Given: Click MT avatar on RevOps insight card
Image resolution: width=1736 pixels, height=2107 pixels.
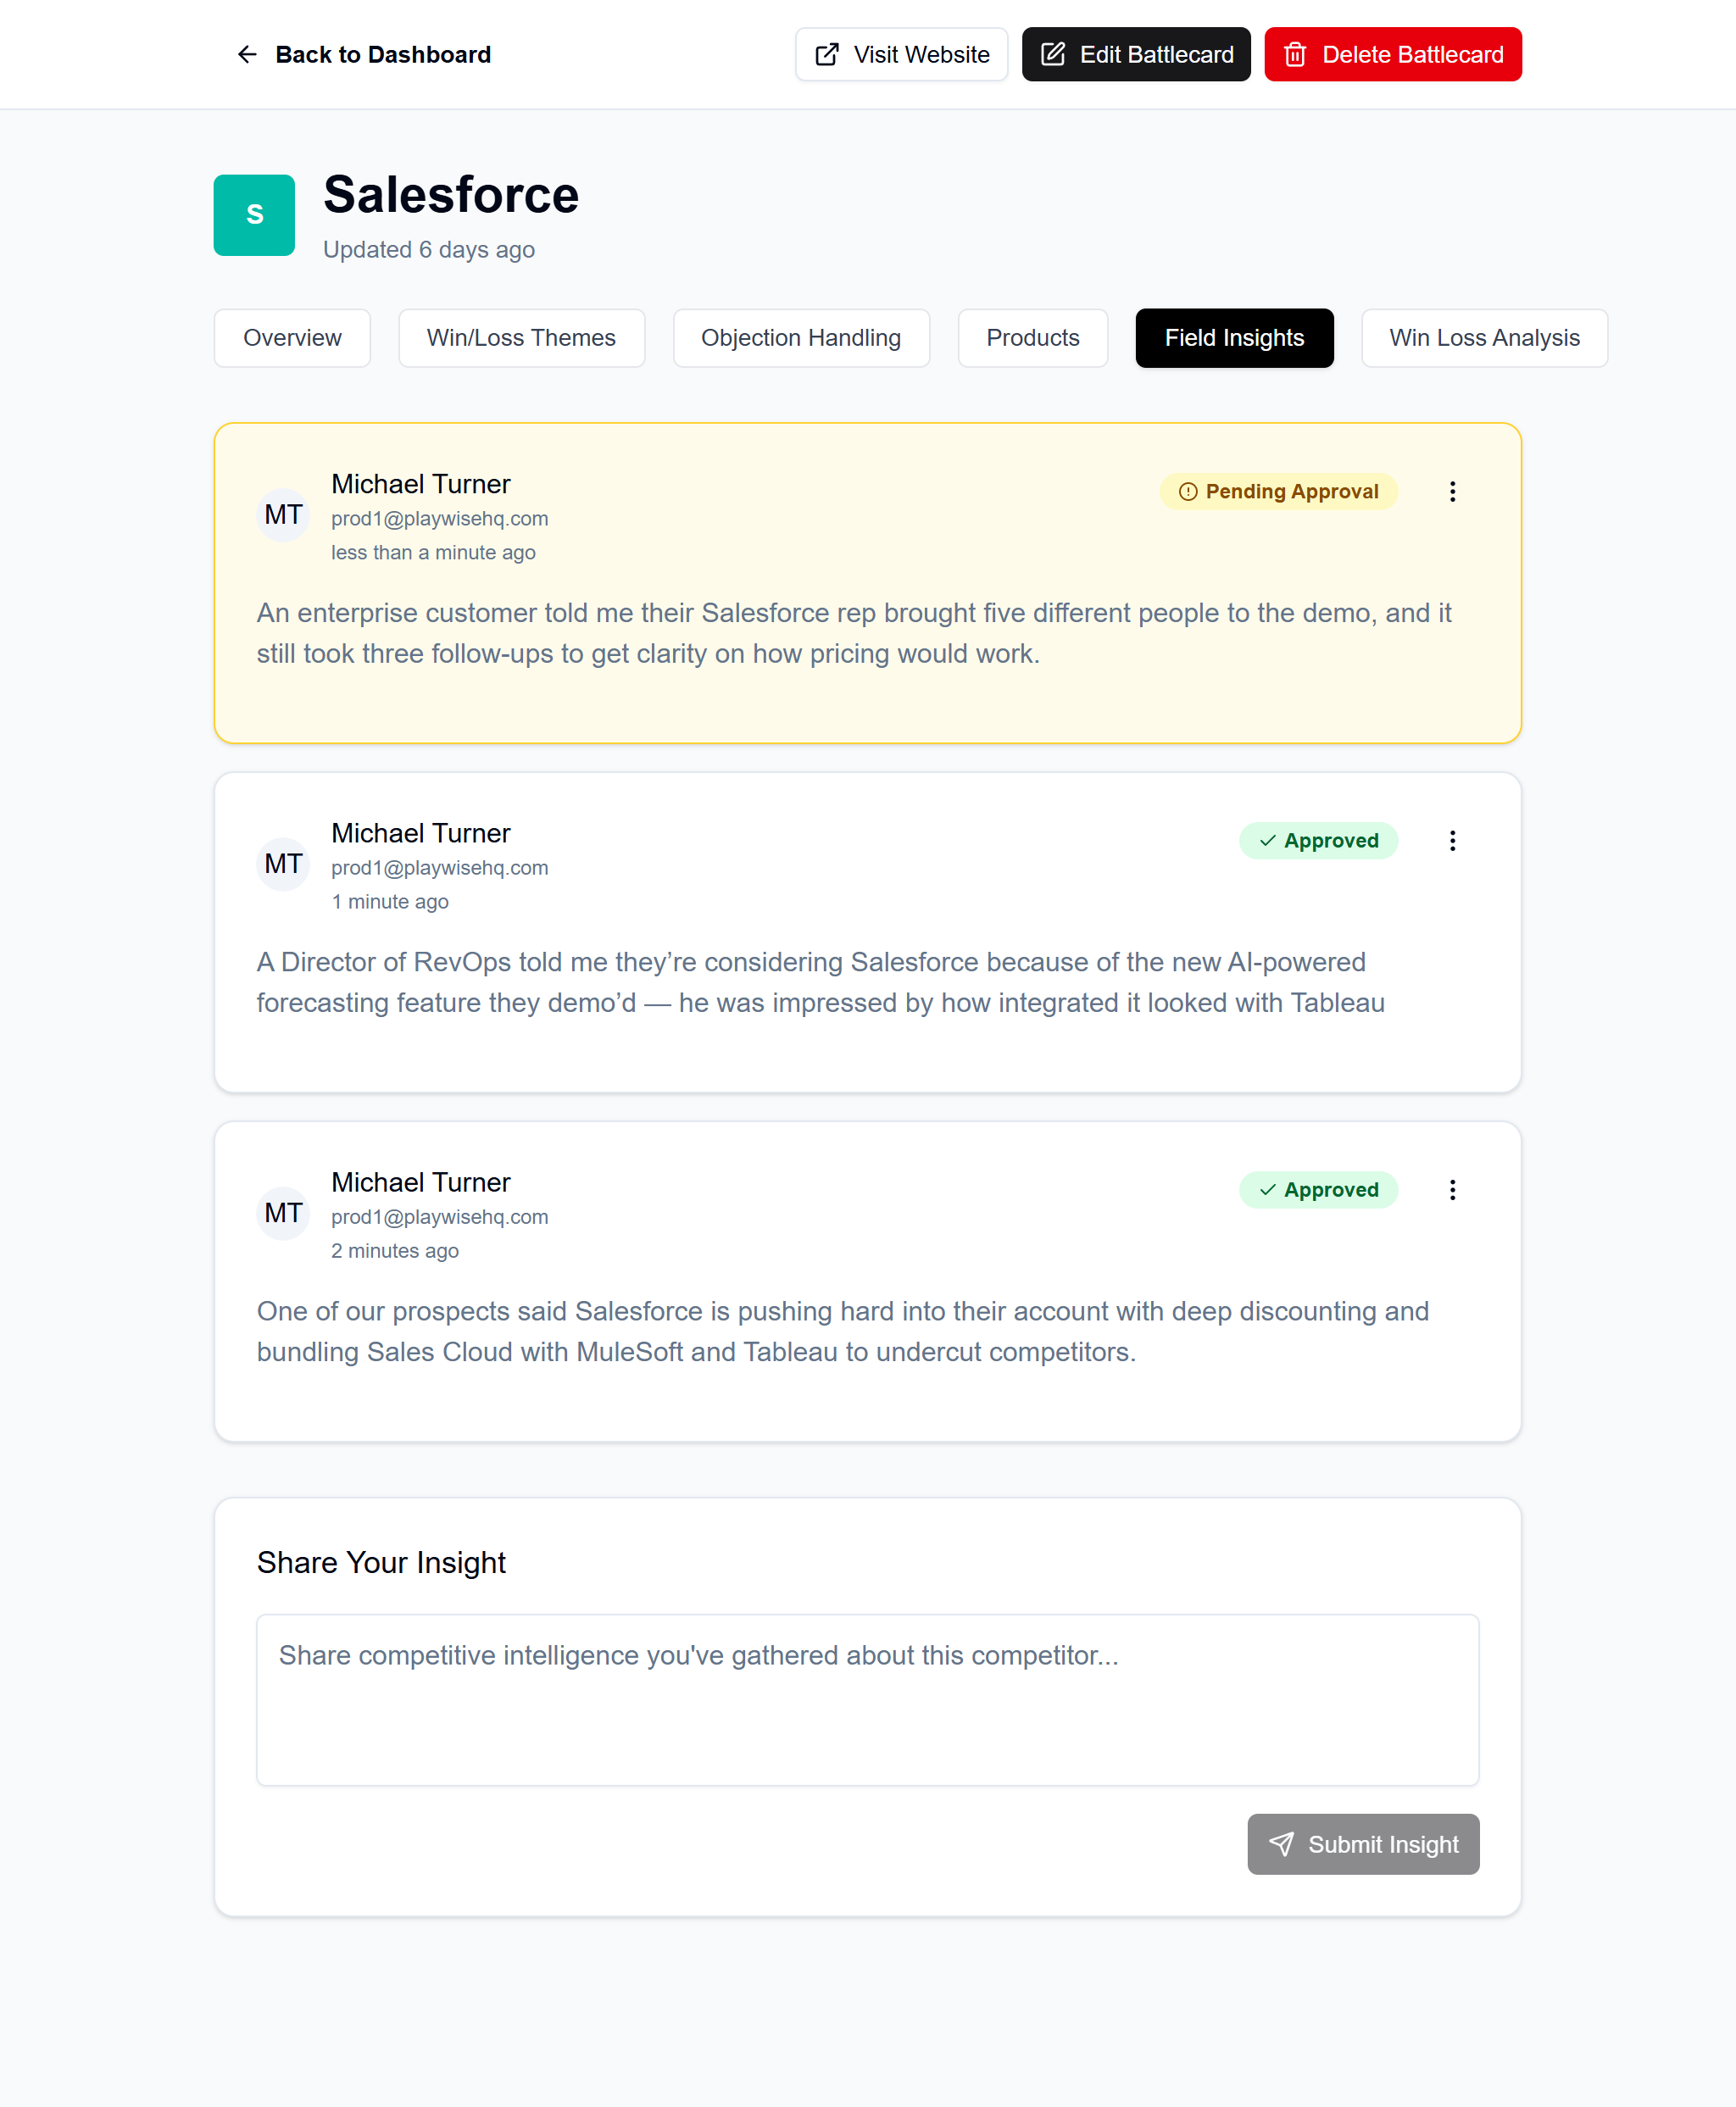Looking at the screenshot, I should (x=283, y=864).
